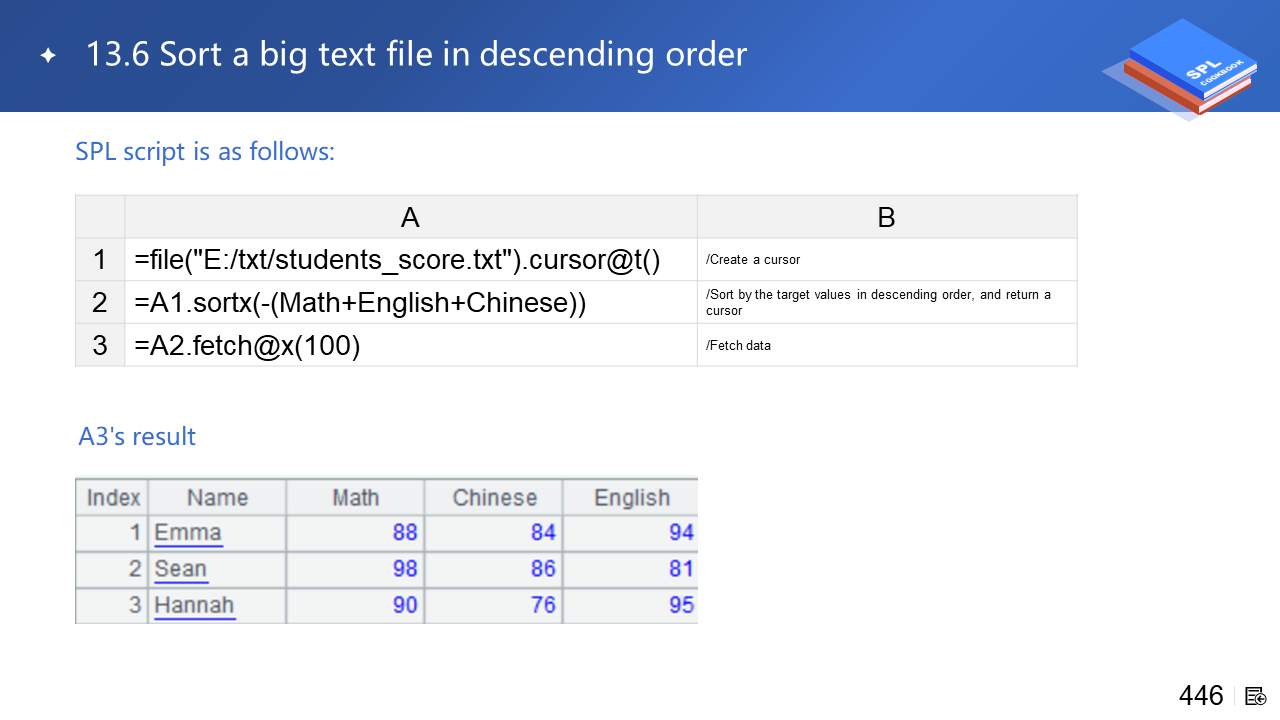Open the Sean name link
1280x720 pixels.
tap(181, 569)
